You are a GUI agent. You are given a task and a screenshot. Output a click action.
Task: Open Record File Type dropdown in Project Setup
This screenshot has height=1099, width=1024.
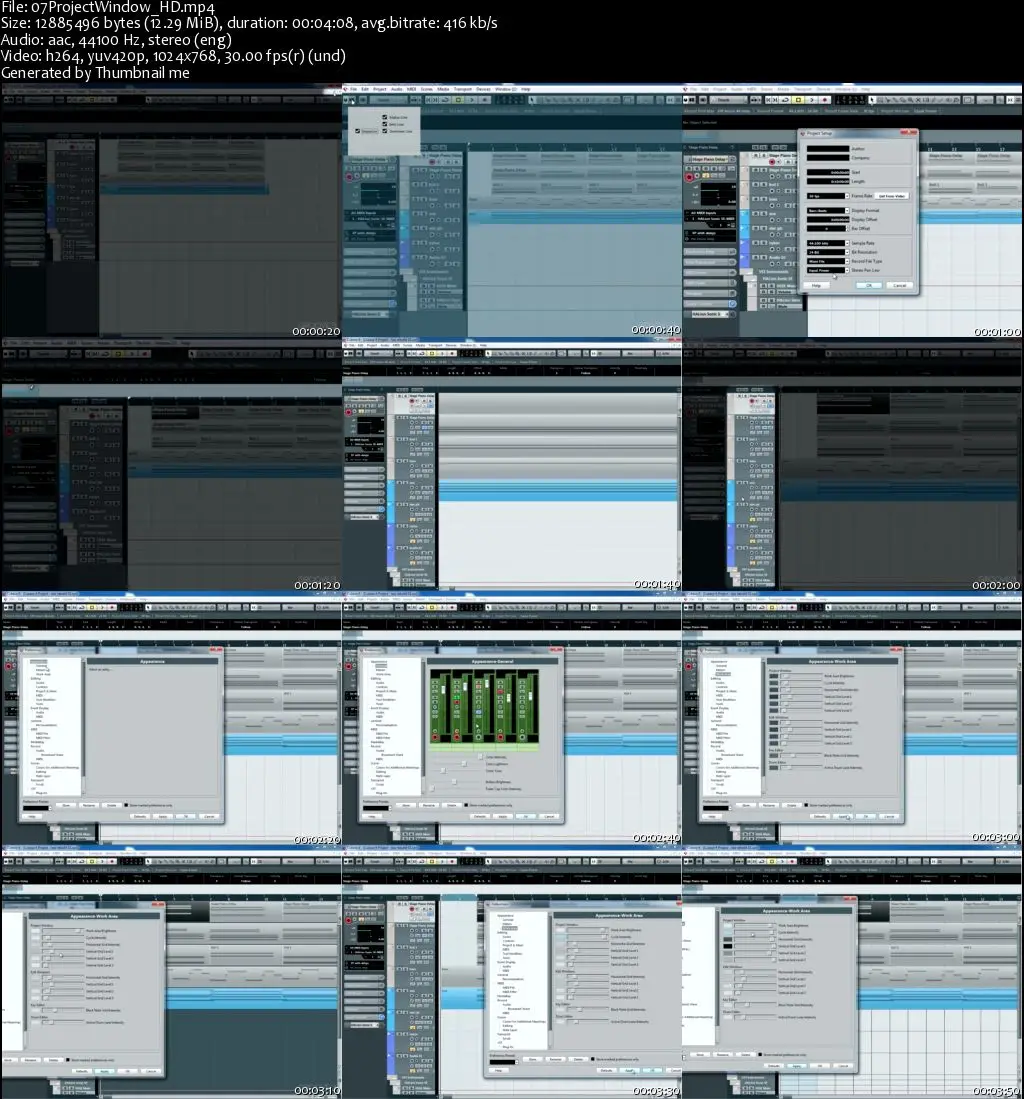click(x=828, y=261)
